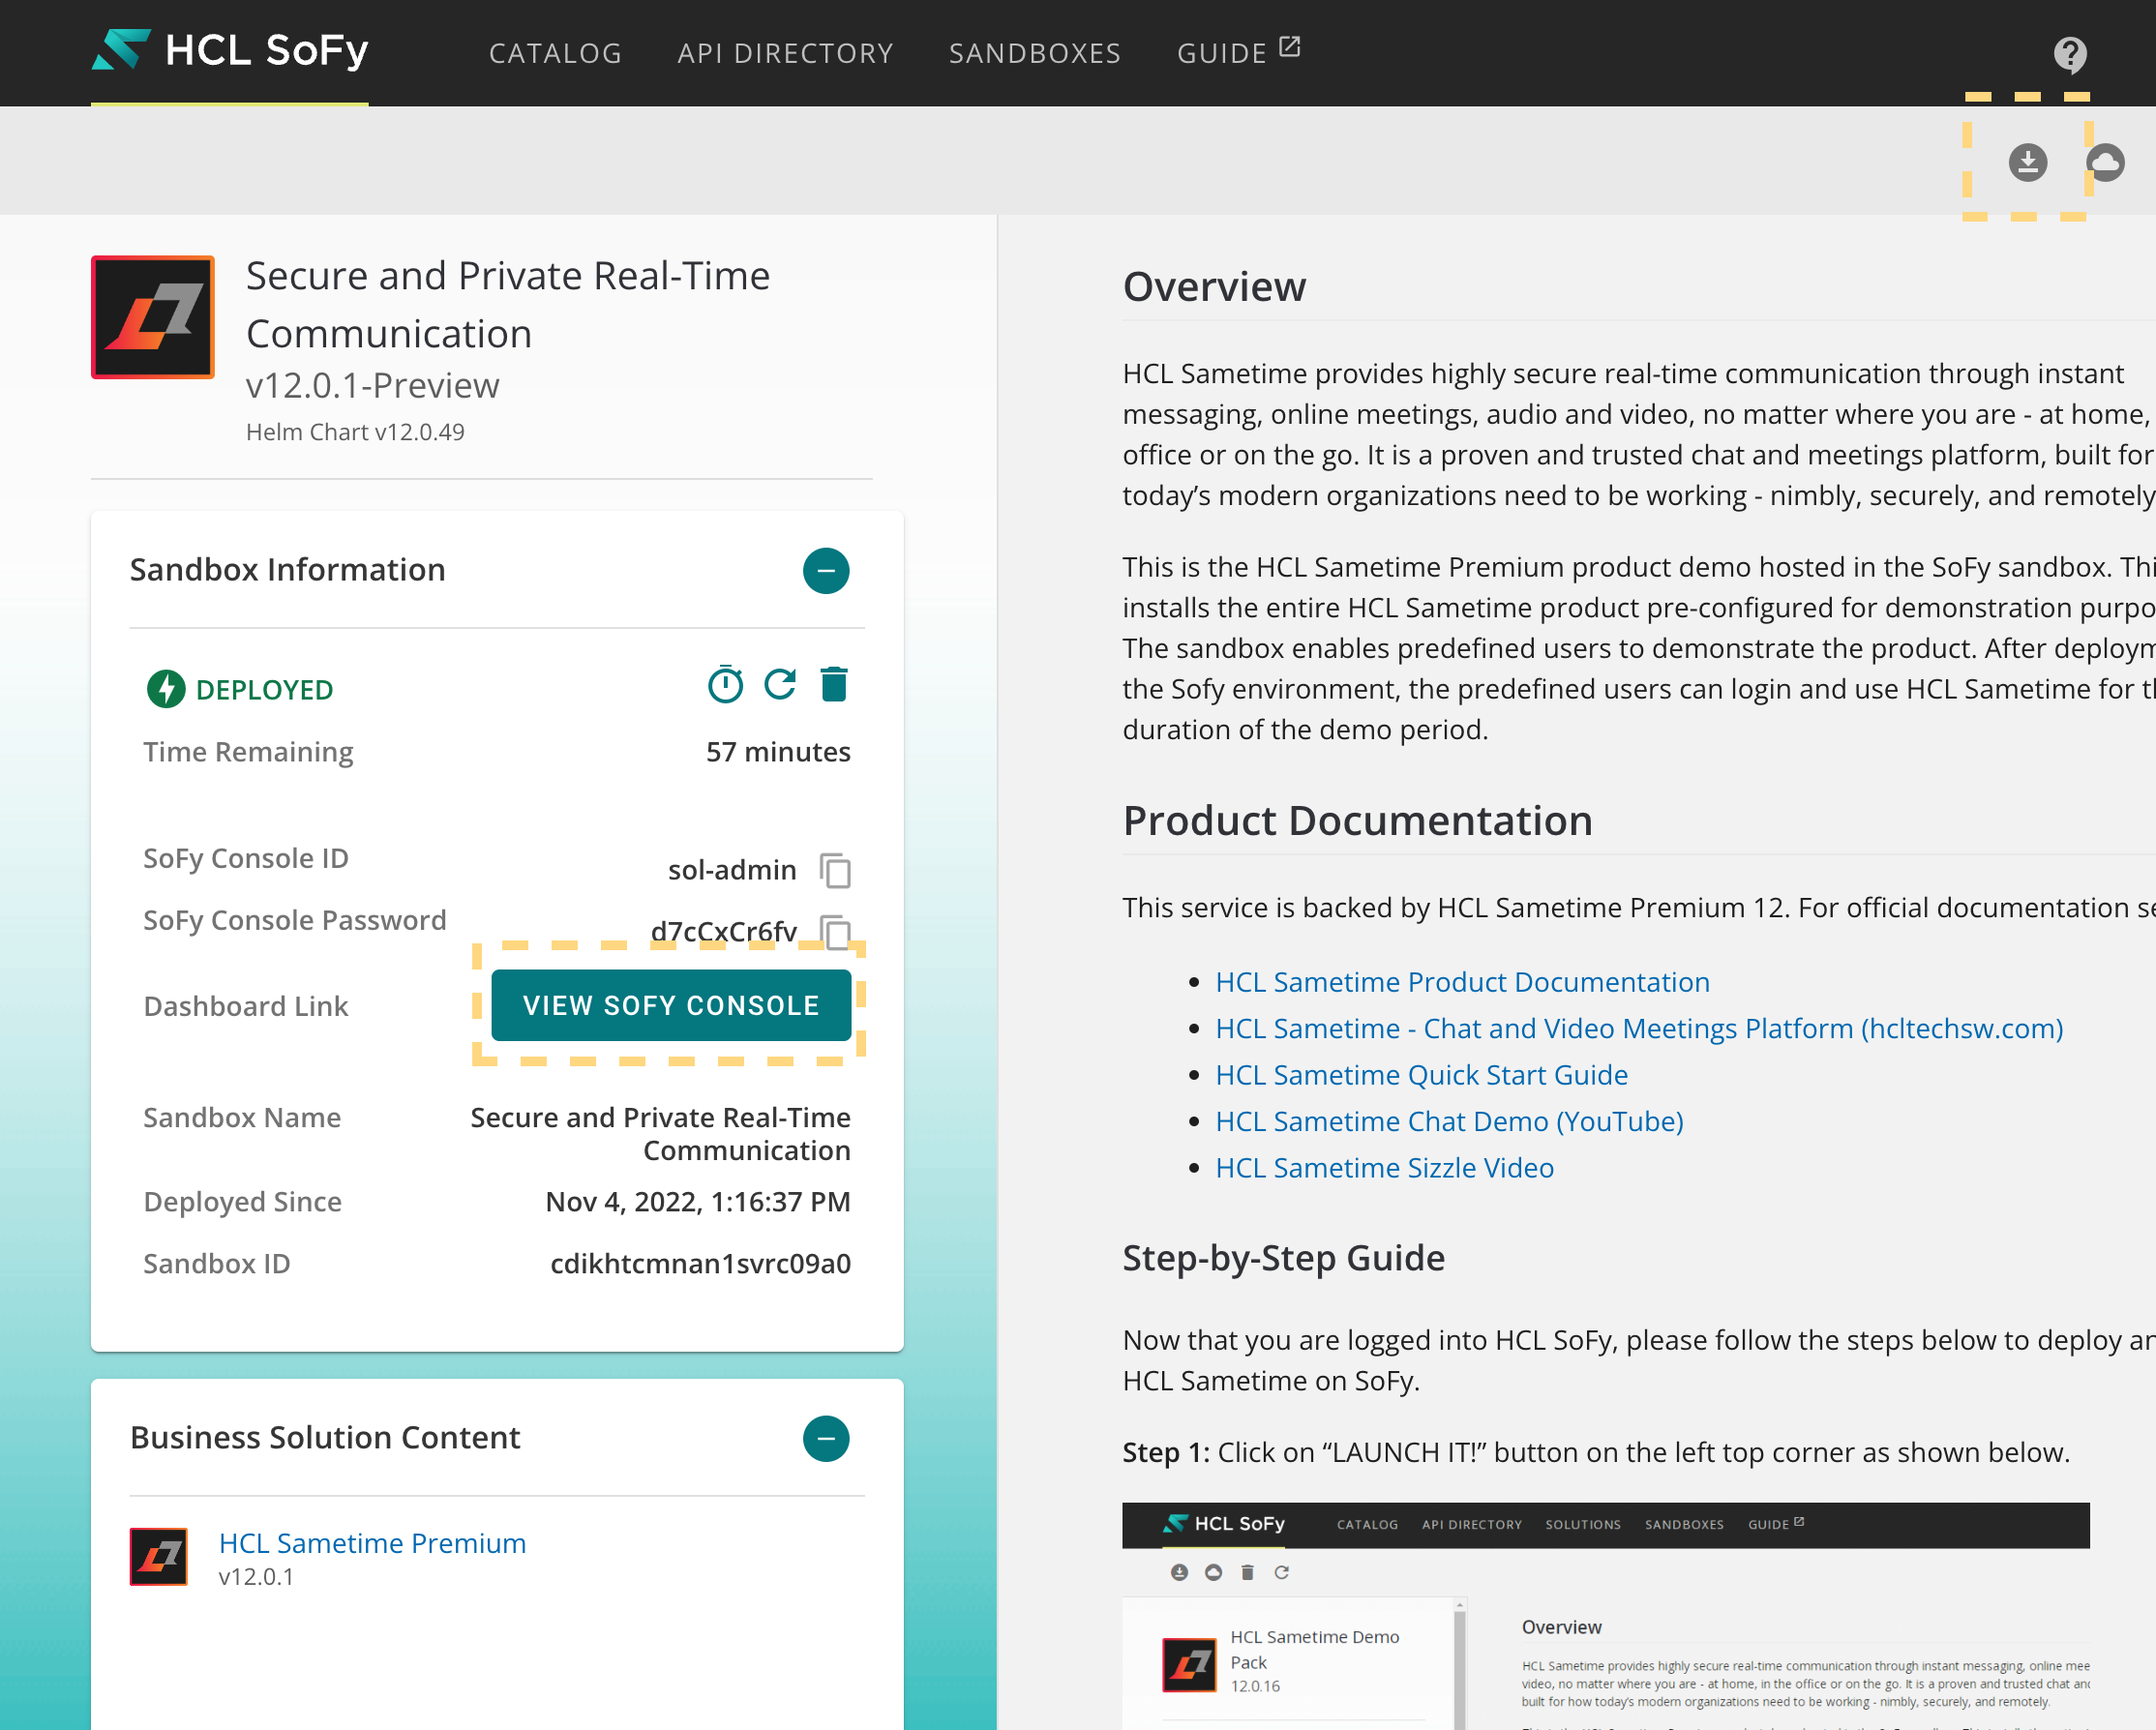Open Chat and Video Meetings Platform link

coord(1639,1028)
